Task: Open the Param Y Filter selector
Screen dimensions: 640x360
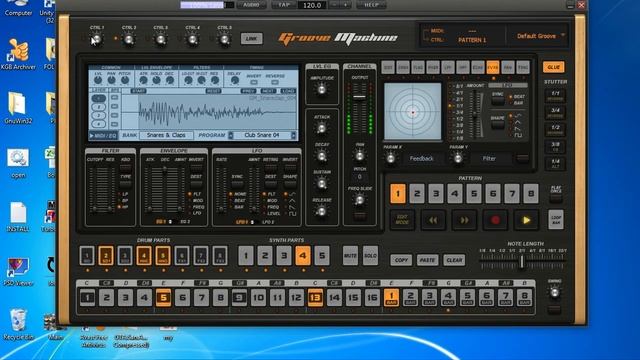Action: tap(489, 158)
